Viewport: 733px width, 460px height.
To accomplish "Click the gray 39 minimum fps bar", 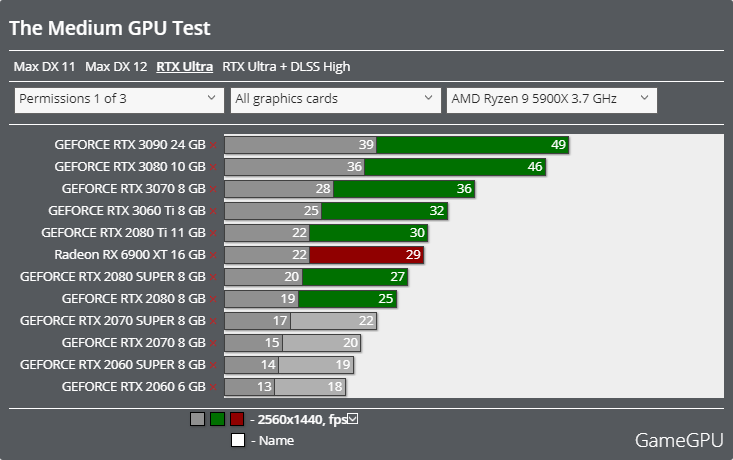I will 301,145.
